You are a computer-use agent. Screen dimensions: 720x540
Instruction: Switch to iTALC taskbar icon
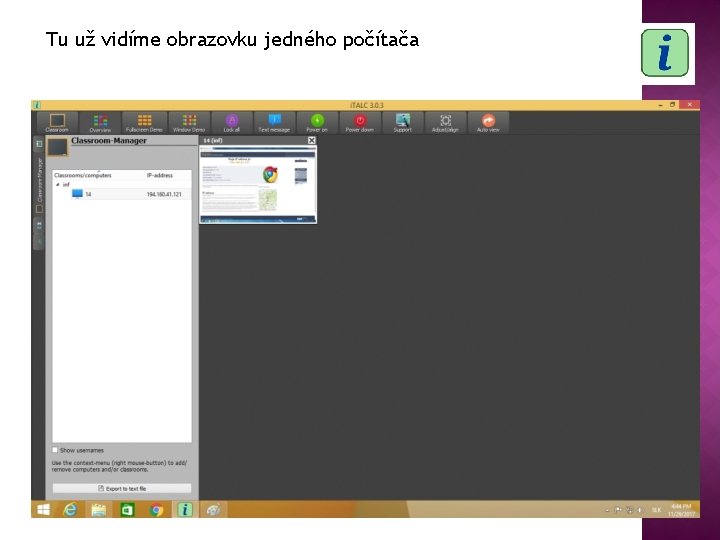point(185,510)
